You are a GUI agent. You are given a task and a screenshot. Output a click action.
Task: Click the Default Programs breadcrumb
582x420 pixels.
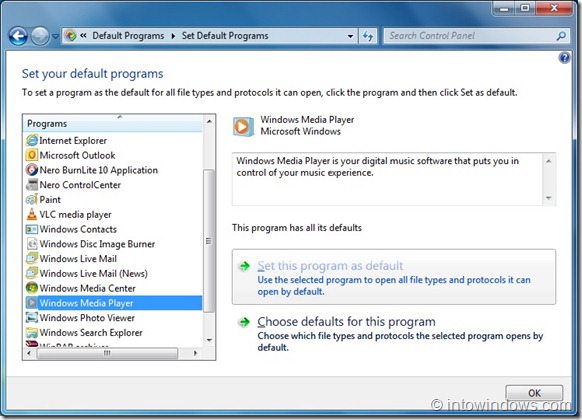128,36
